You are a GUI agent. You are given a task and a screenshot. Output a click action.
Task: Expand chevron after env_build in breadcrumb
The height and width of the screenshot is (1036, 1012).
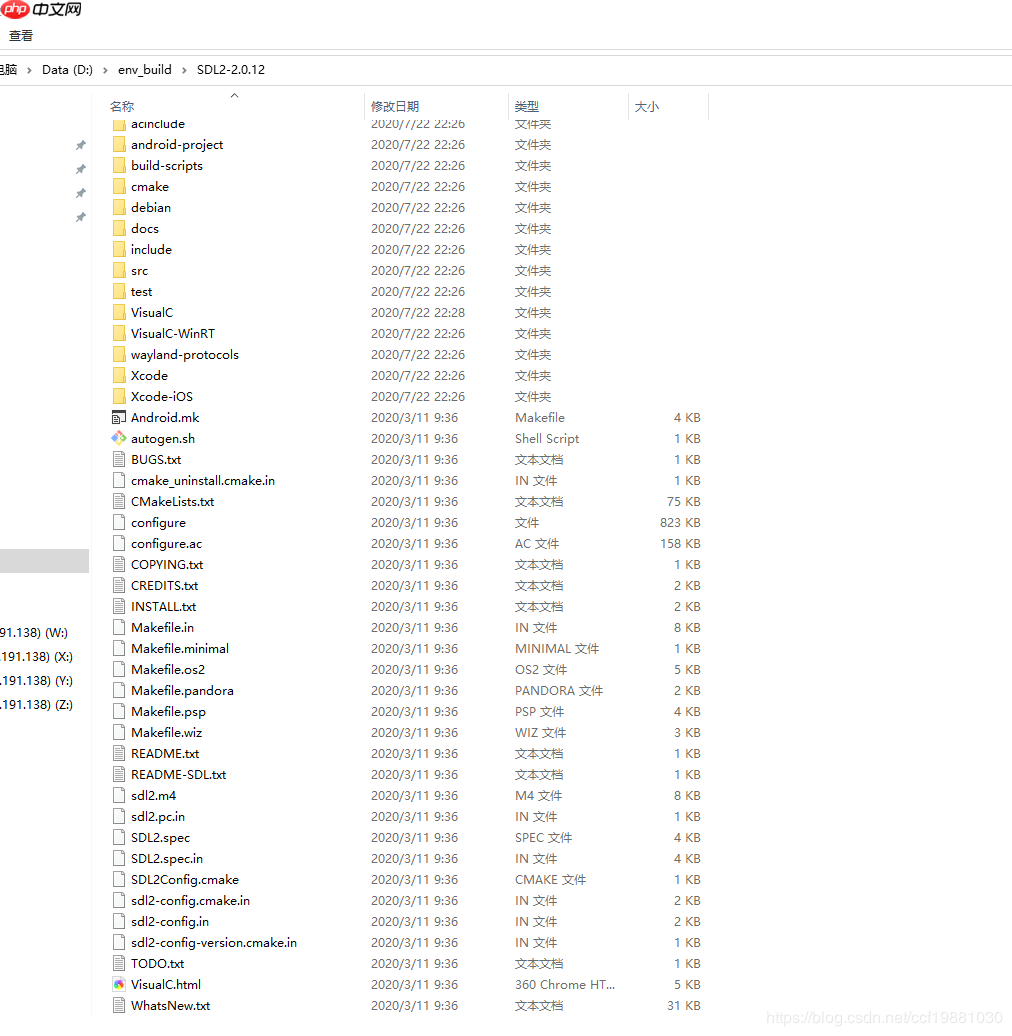click(x=185, y=70)
